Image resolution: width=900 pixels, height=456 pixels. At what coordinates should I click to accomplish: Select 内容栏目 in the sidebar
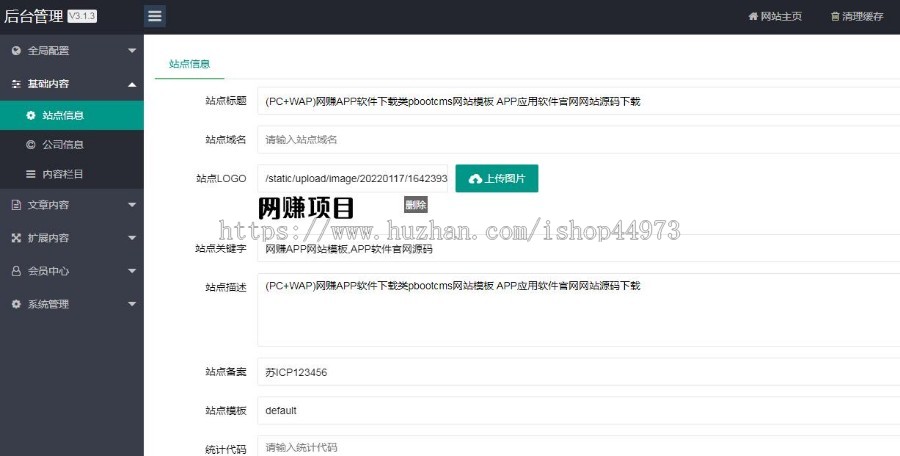tap(72, 174)
